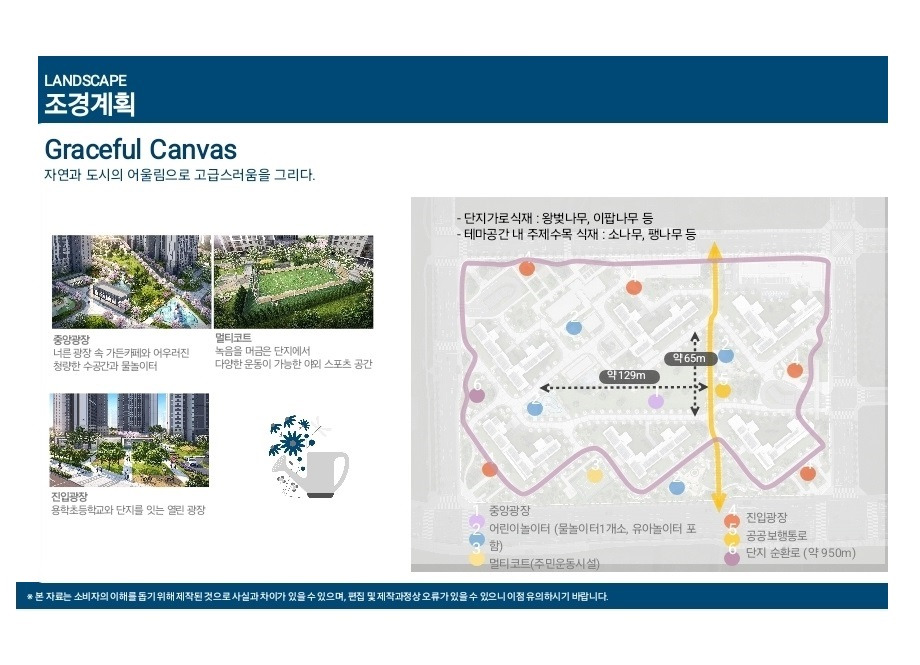Screen dimensions: 920x665
Task: Select the lavender central plaza marker on map
Action: pyautogui.click(x=655, y=401)
